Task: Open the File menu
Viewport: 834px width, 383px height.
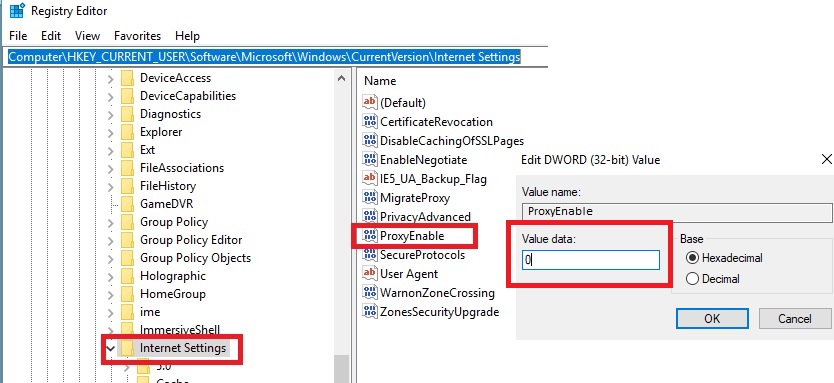Action: click(18, 36)
